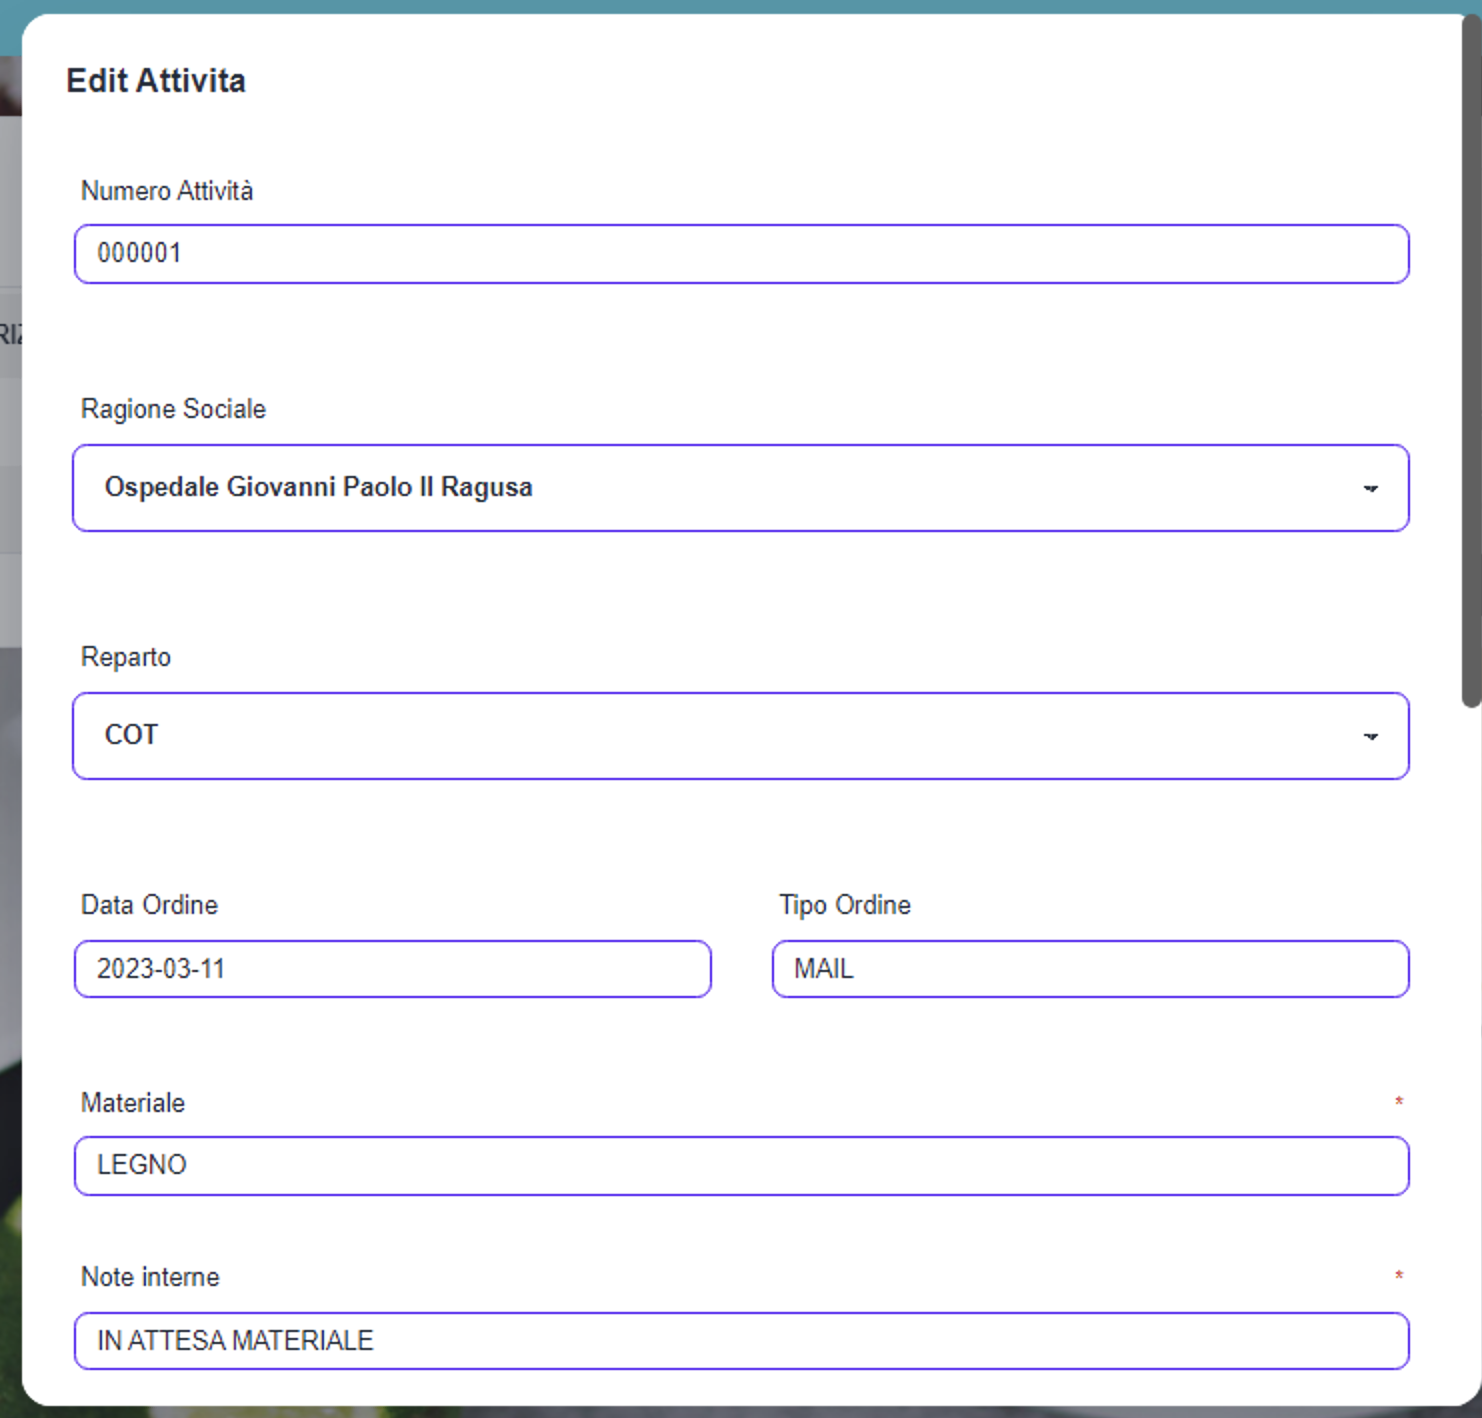Click the Ragione Sociale dropdown arrow
The image size is (1482, 1418).
(x=1370, y=488)
